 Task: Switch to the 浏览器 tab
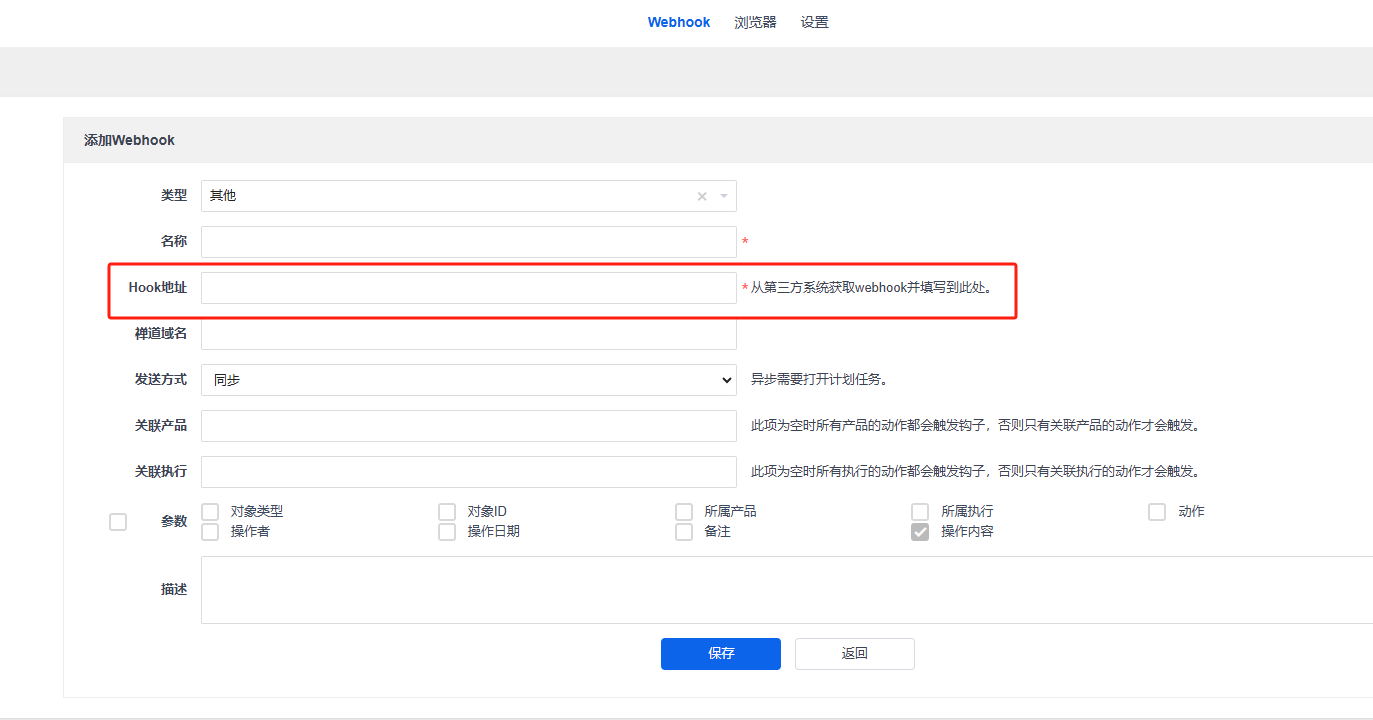tap(754, 21)
